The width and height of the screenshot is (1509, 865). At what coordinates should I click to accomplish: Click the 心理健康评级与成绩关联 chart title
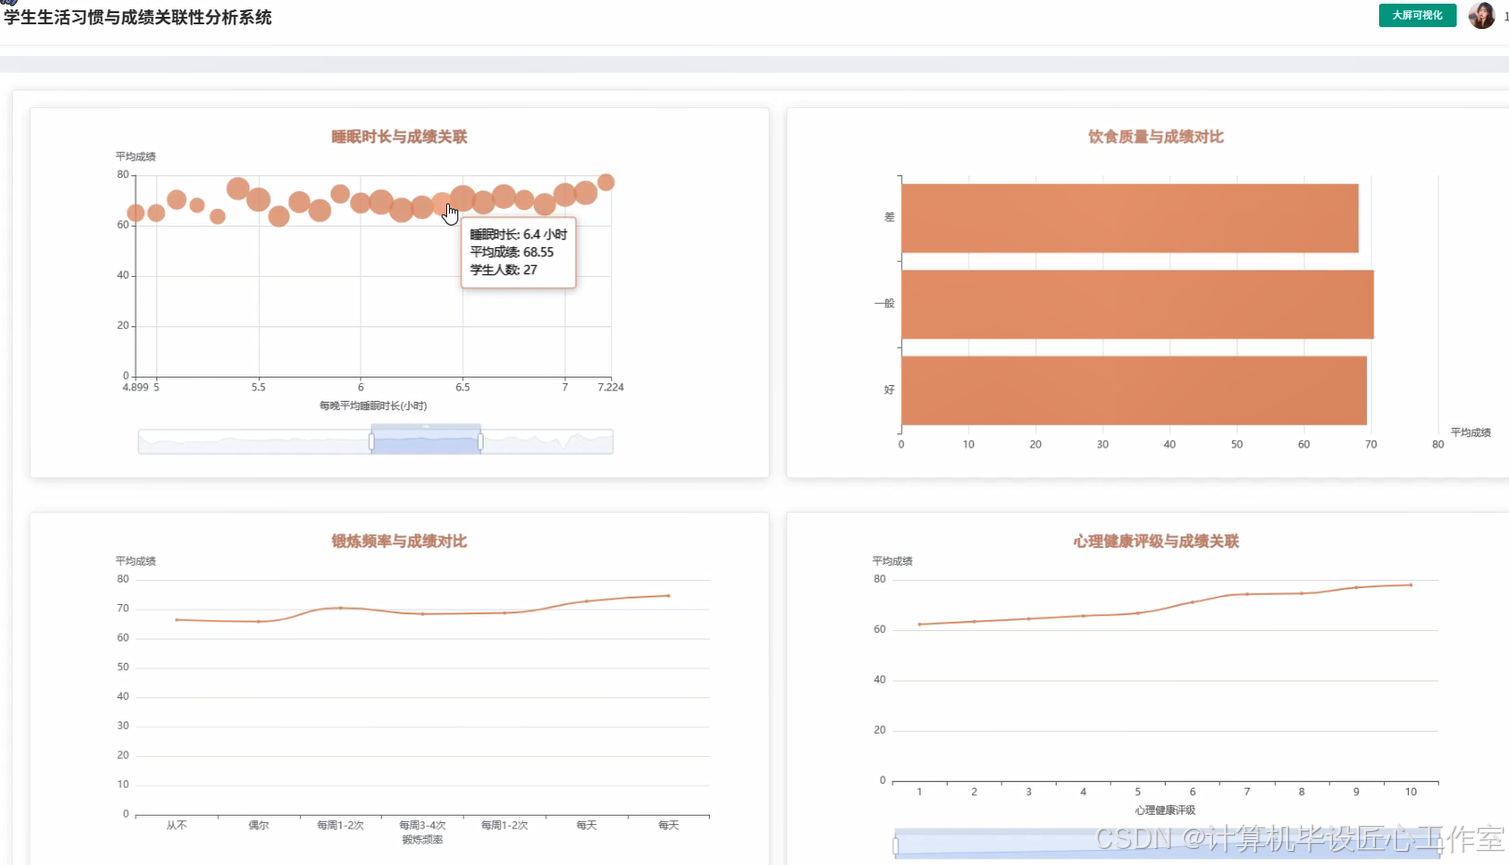pyautogui.click(x=1156, y=541)
